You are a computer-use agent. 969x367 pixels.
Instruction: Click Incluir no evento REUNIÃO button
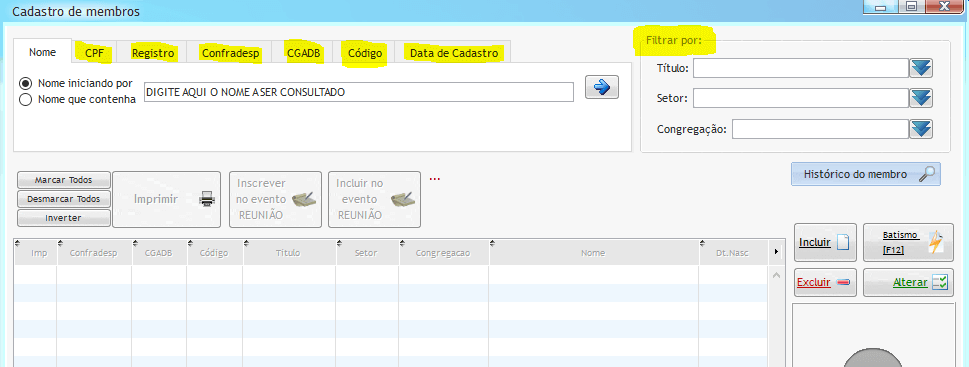tap(374, 199)
